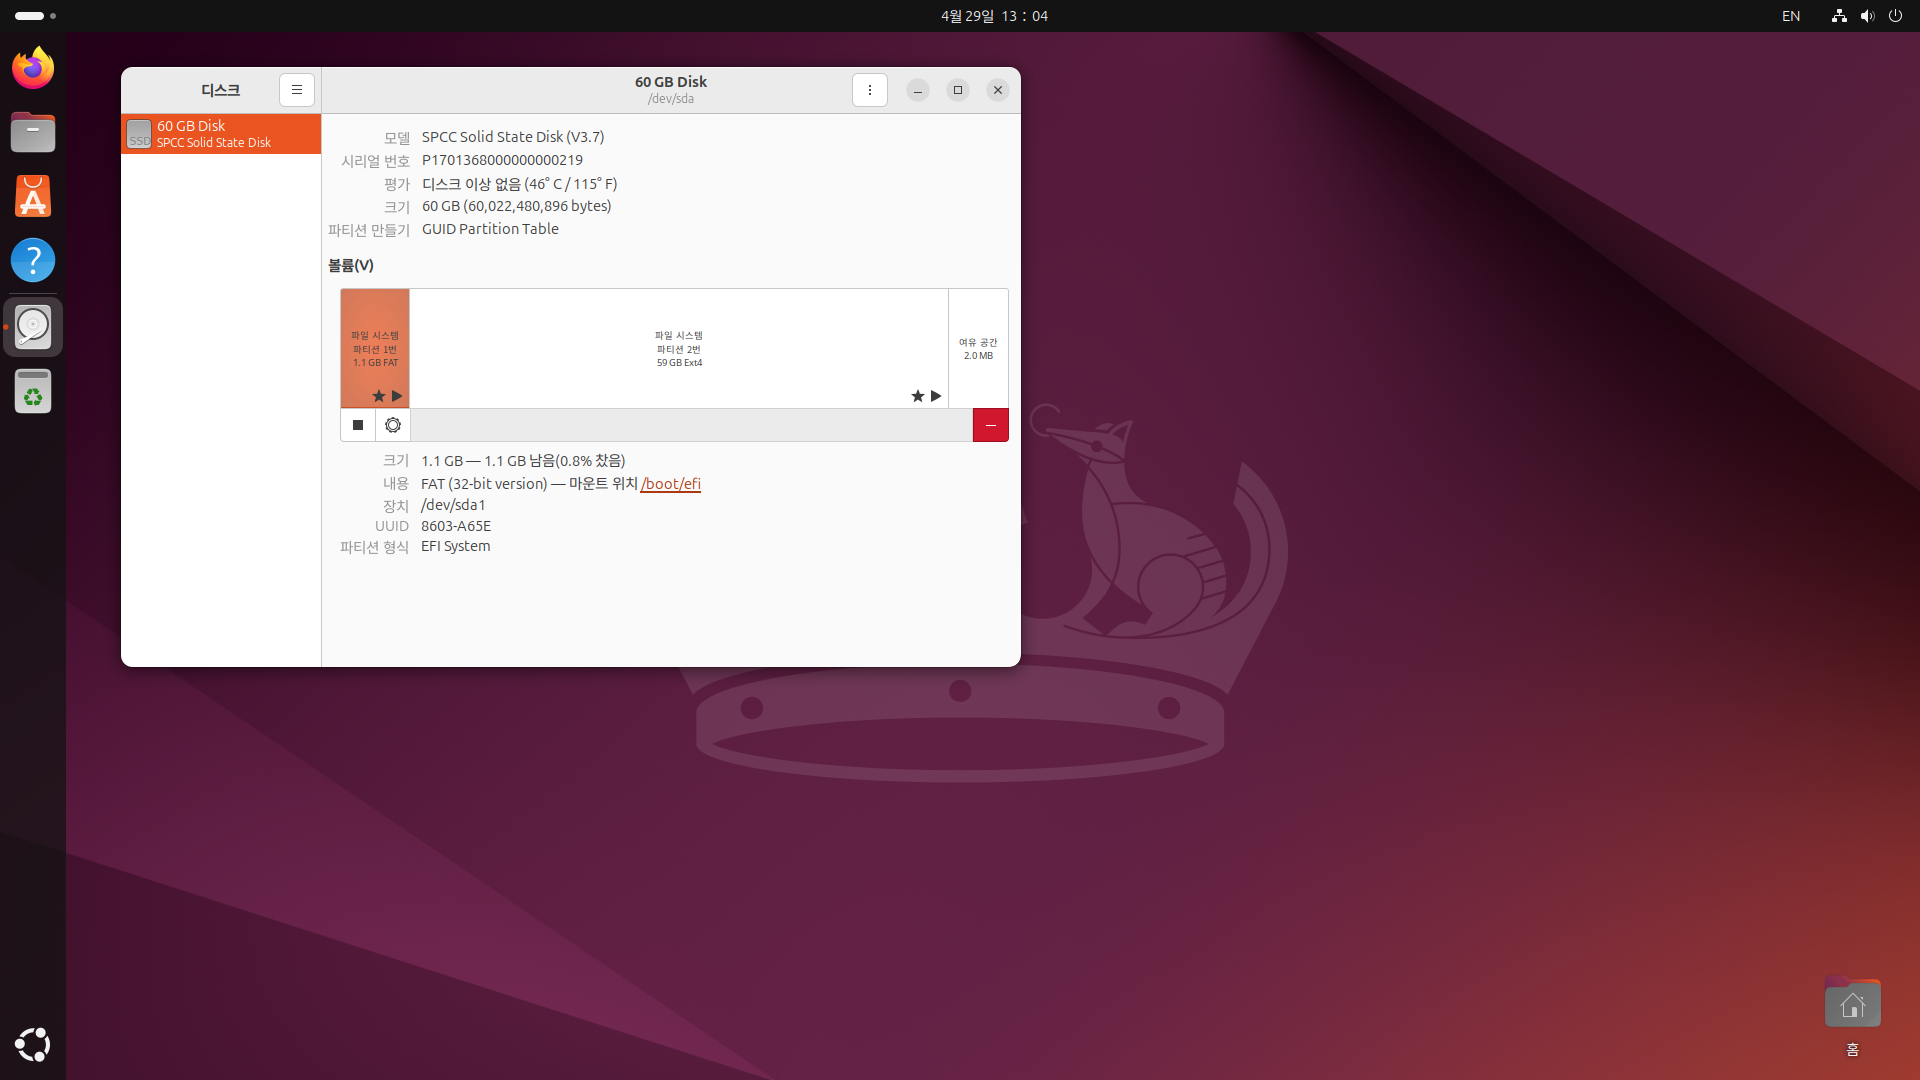Viewport: 1920px width, 1080px height.
Task: Select Partition 1 1.1 GB FAT volume
Action: (x=375, y=349)
